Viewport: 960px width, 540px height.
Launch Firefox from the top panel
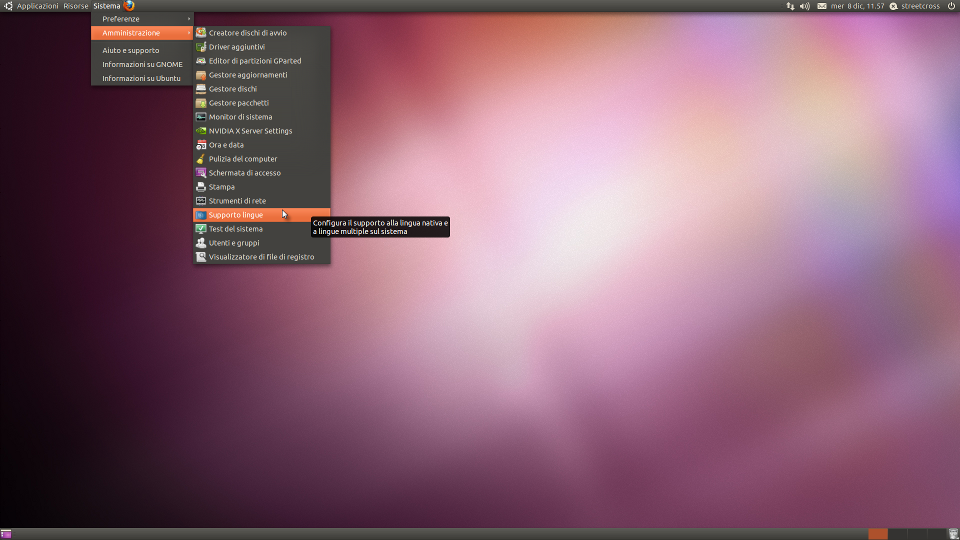pyautogui.click(x=129, y=6)
